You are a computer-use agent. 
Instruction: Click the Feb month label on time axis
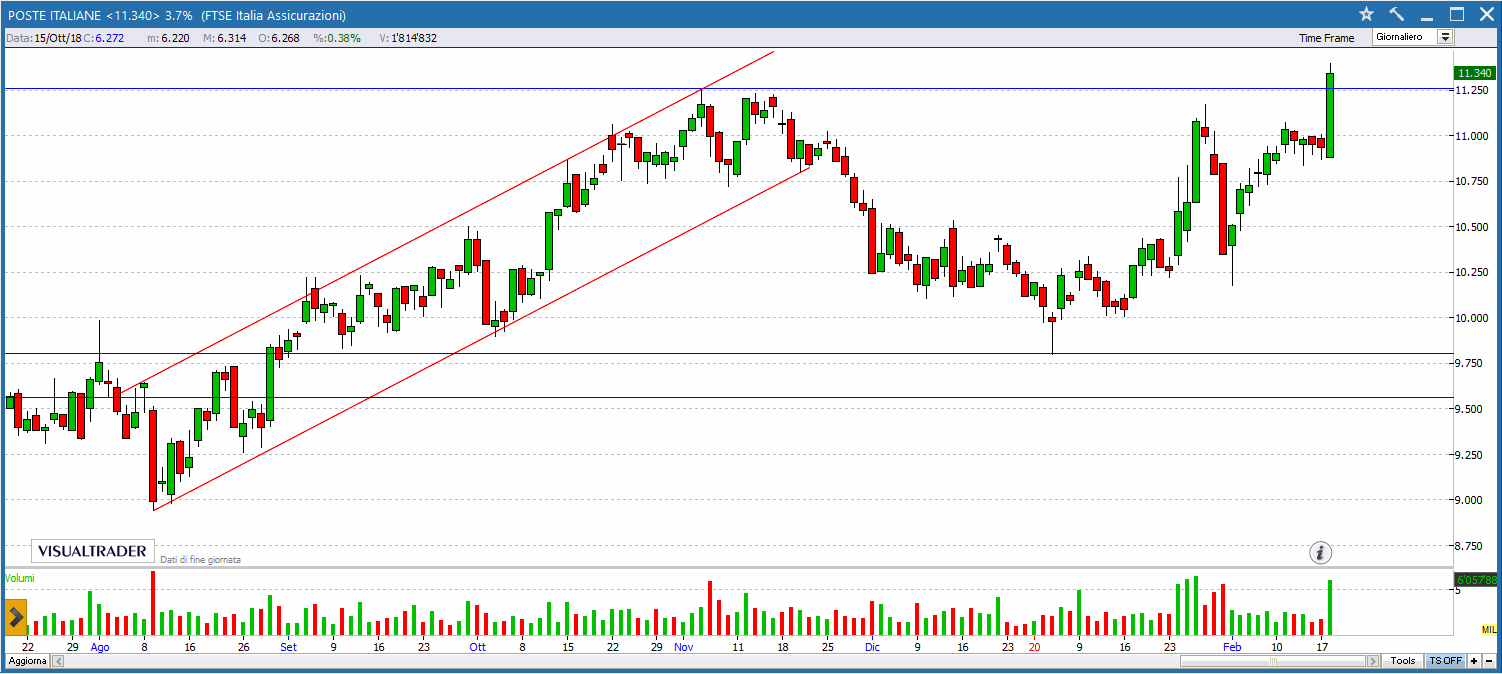pos(1231,647)
